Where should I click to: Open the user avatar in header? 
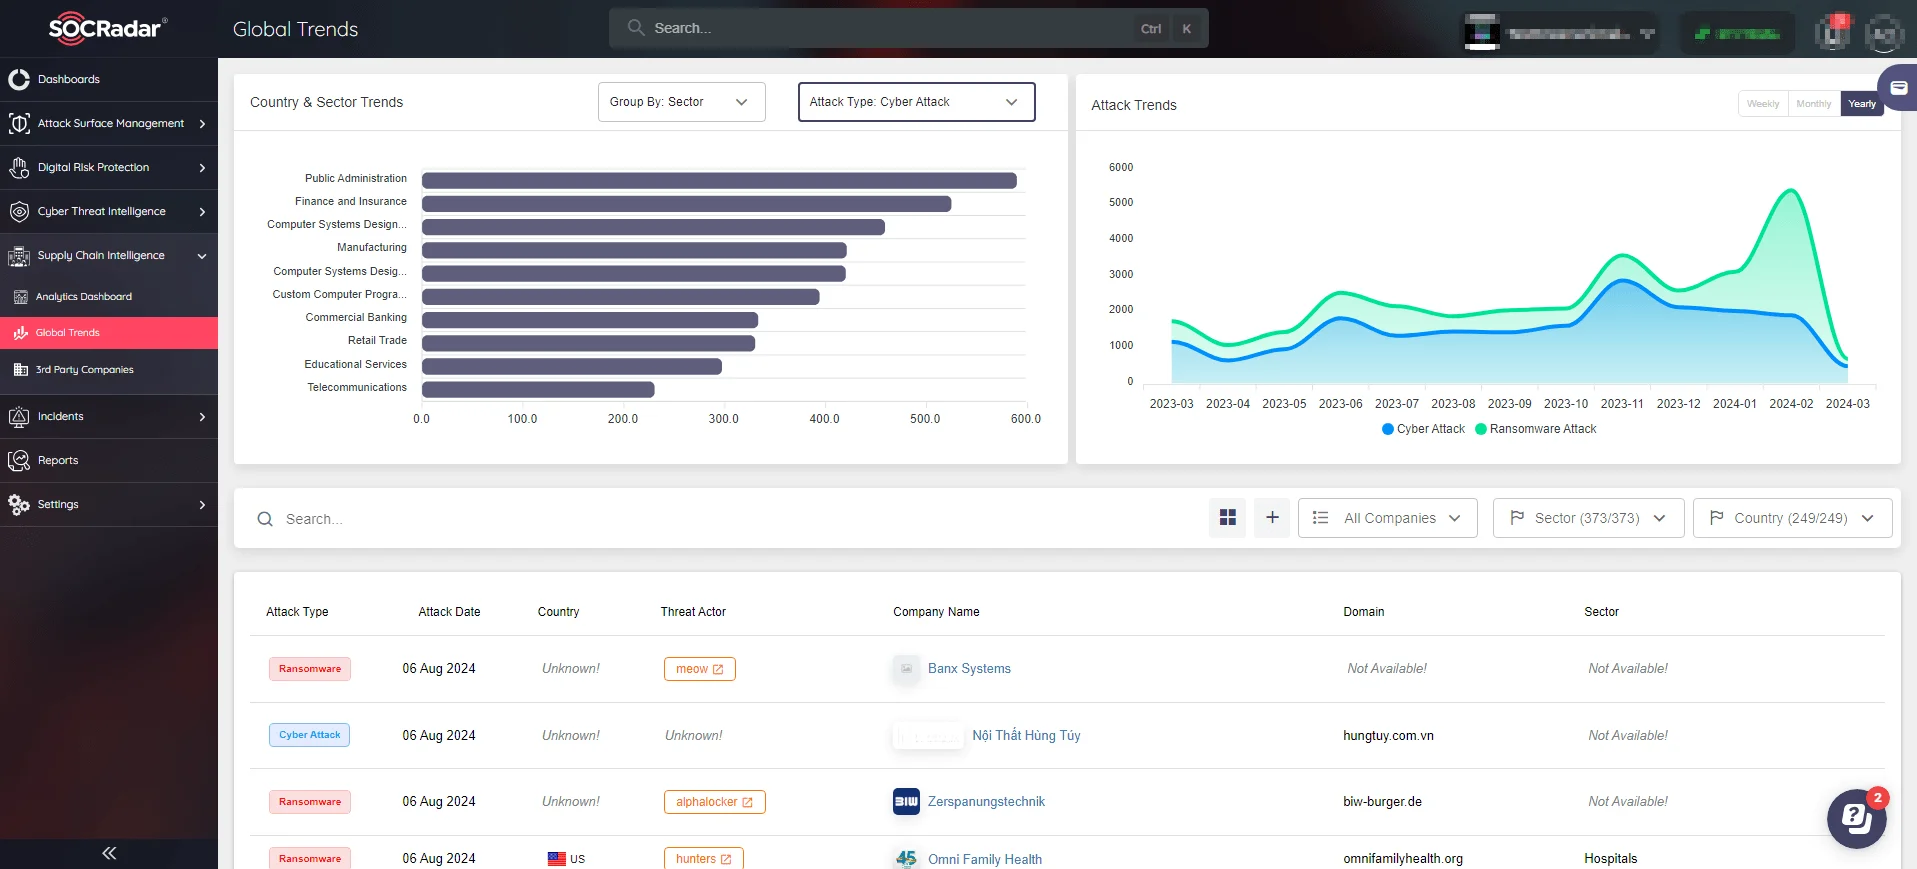pos(1885,32)
